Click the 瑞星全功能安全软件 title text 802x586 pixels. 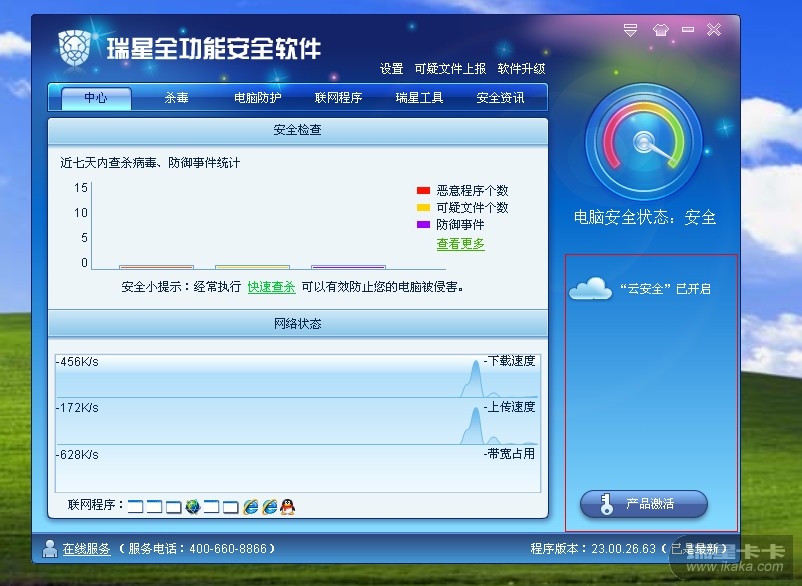(x=213, y=49)
